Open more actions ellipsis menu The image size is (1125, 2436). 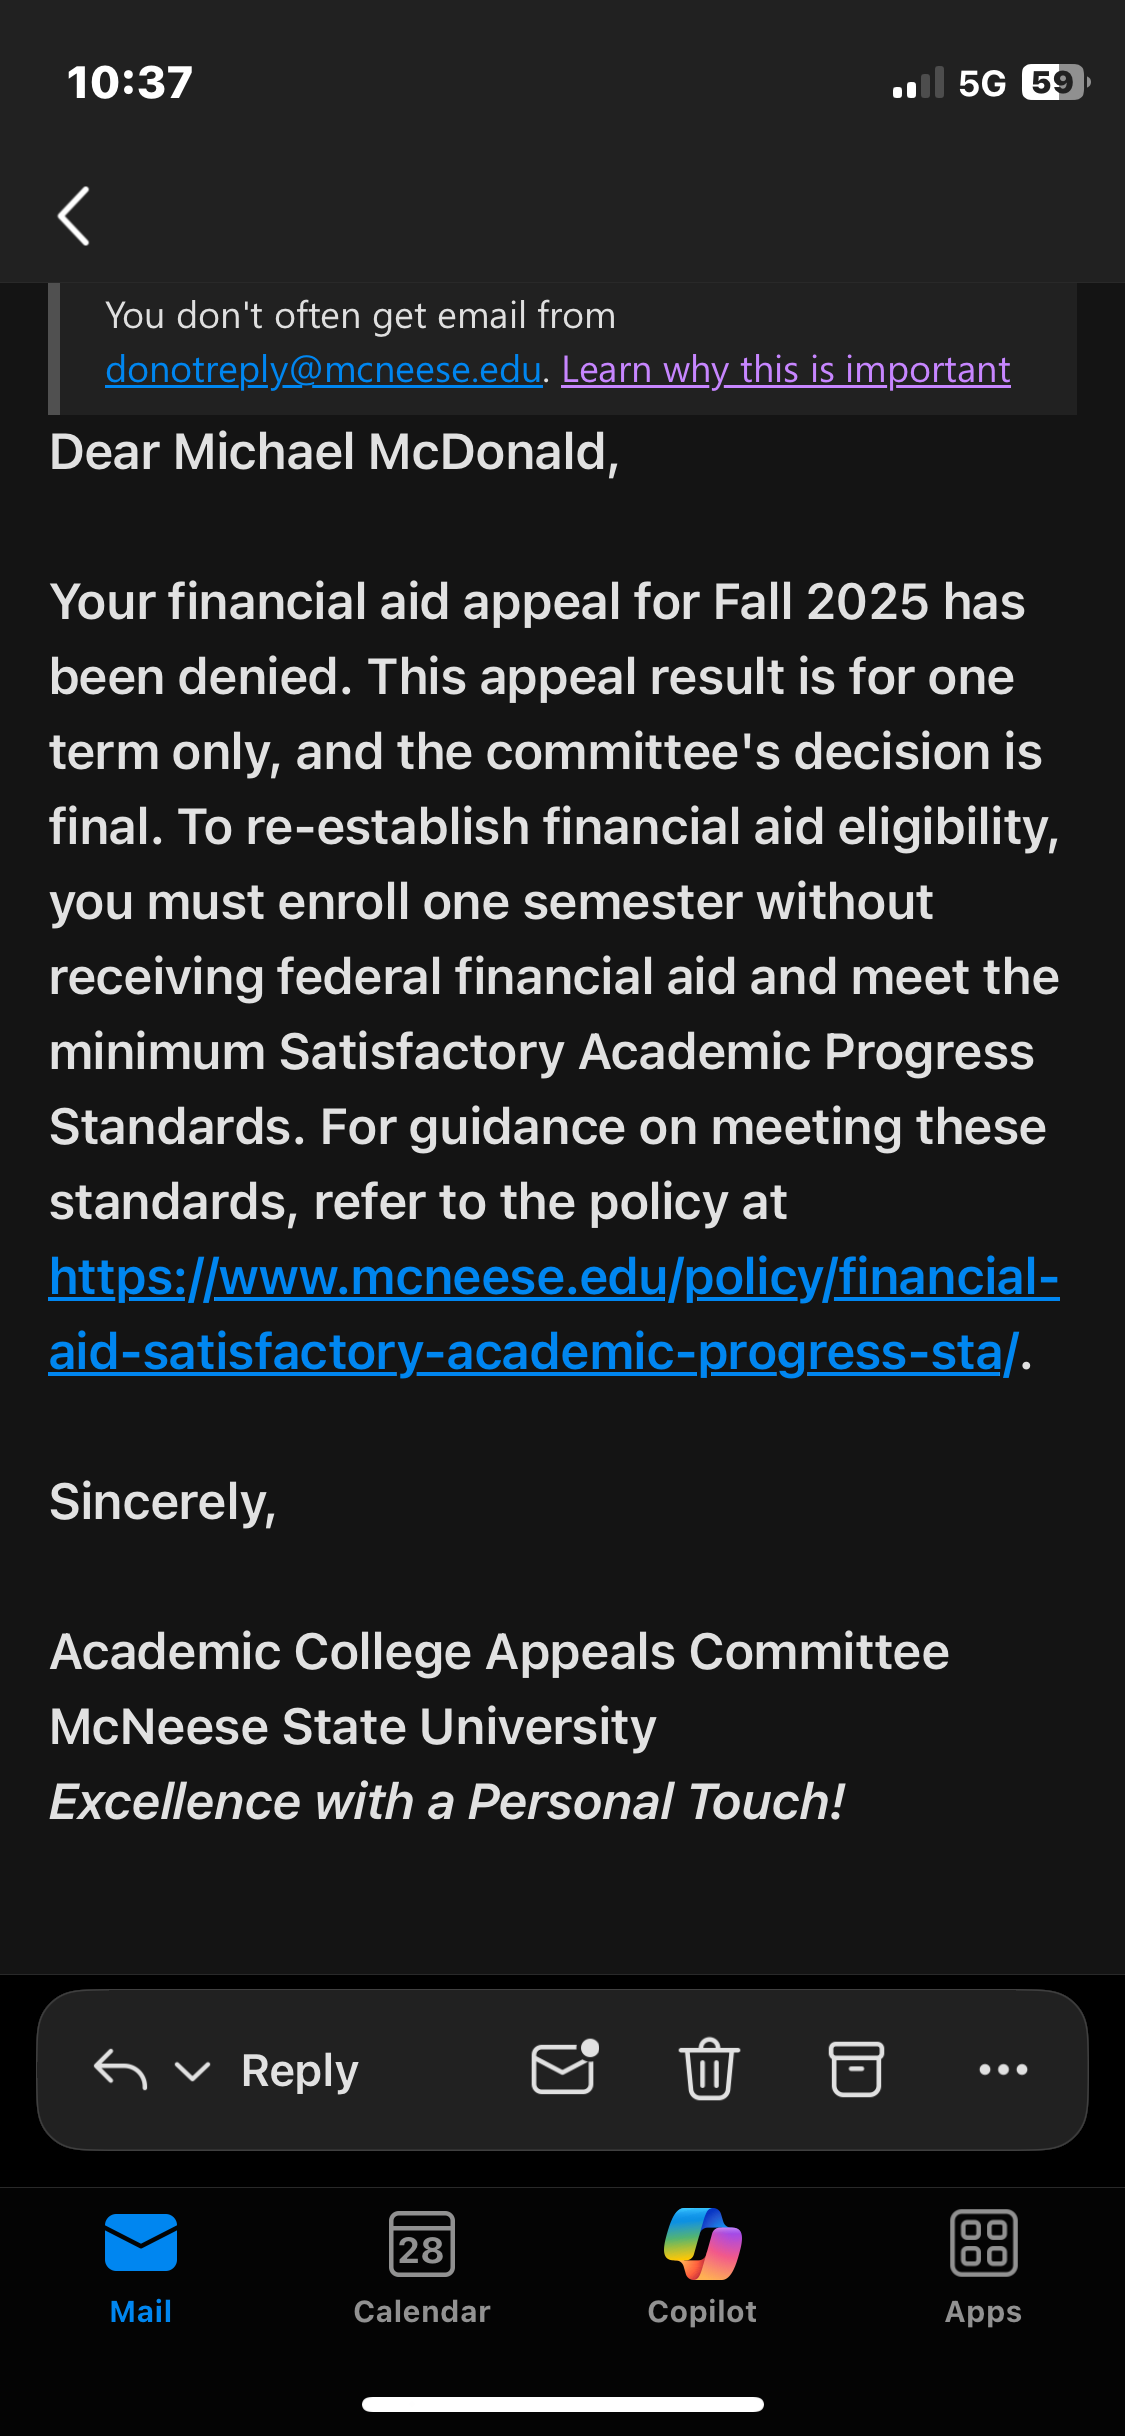tap(1003, 2069)
